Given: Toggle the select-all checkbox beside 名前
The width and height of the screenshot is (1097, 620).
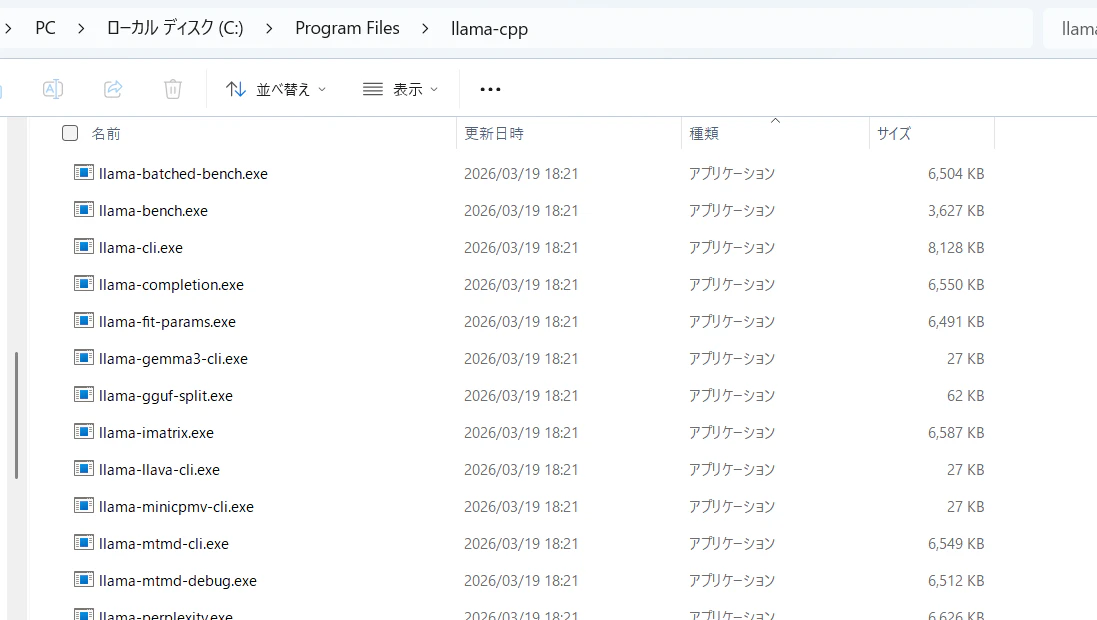Looking at the screenshot, I should (70, 133).
